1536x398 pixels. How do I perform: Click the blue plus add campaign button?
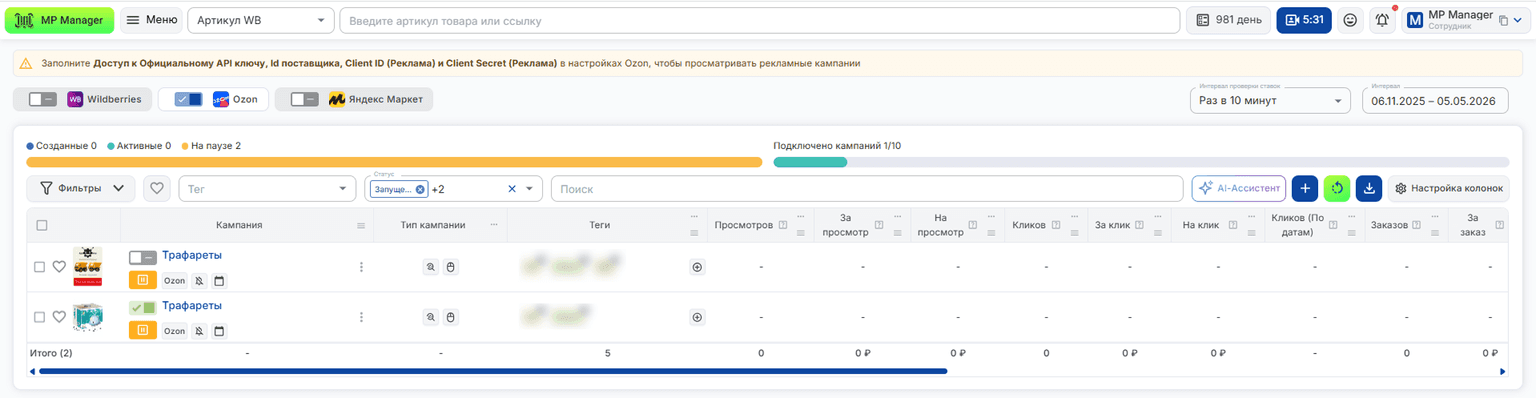tap(1304, 188)
